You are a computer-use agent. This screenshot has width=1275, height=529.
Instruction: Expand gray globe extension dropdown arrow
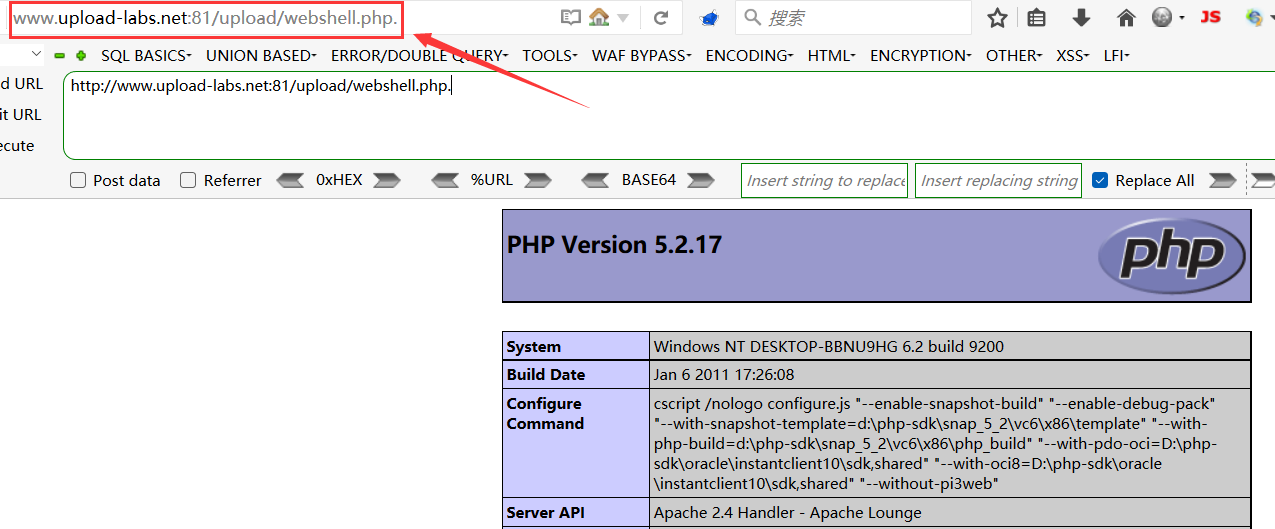tap(1182, 18)
